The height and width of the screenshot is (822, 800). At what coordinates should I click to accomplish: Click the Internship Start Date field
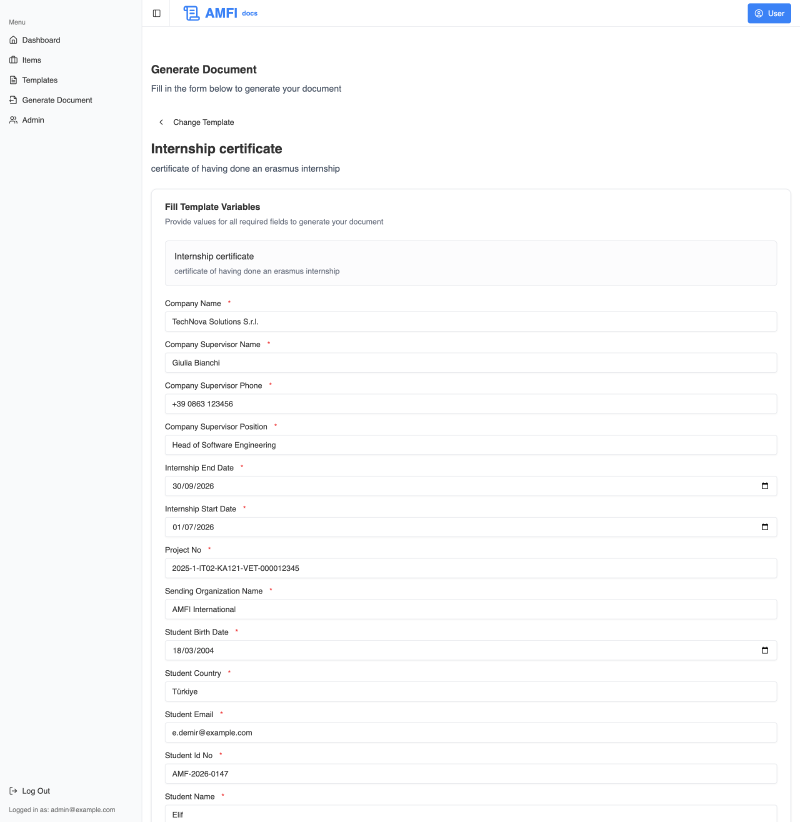(470, 527)
